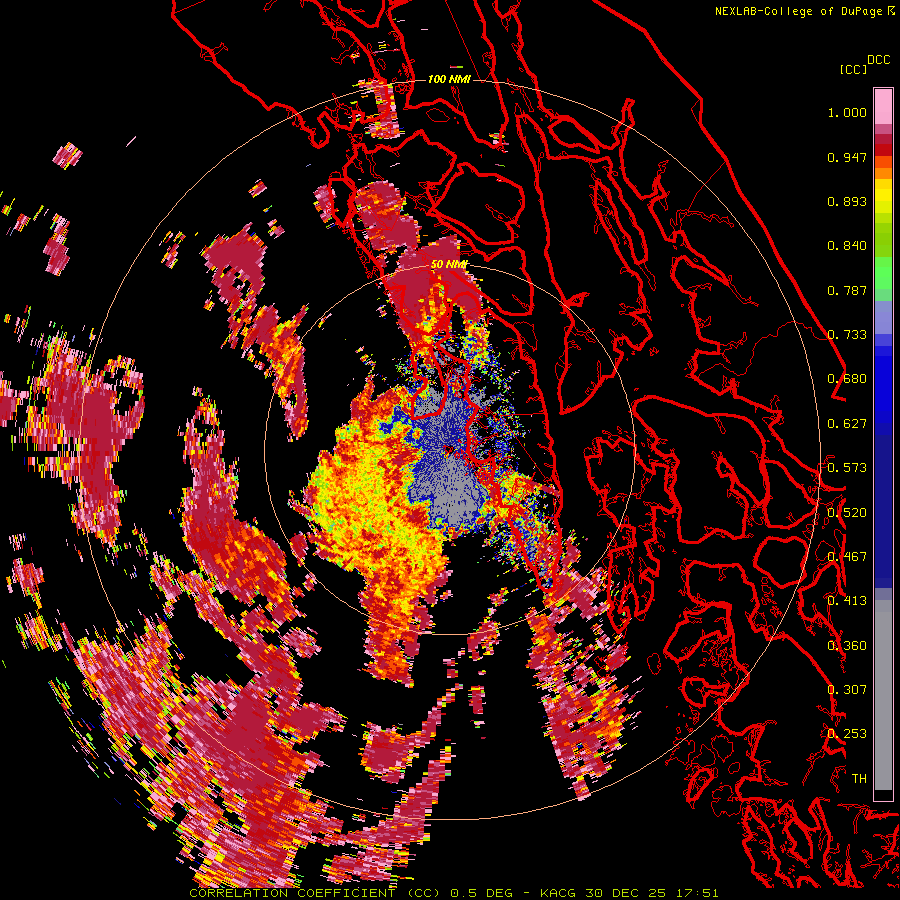Image resolution: width=900 pixels, height=900 pixels.
Task: Click the DCC label above the color scale
Action: 878,60
